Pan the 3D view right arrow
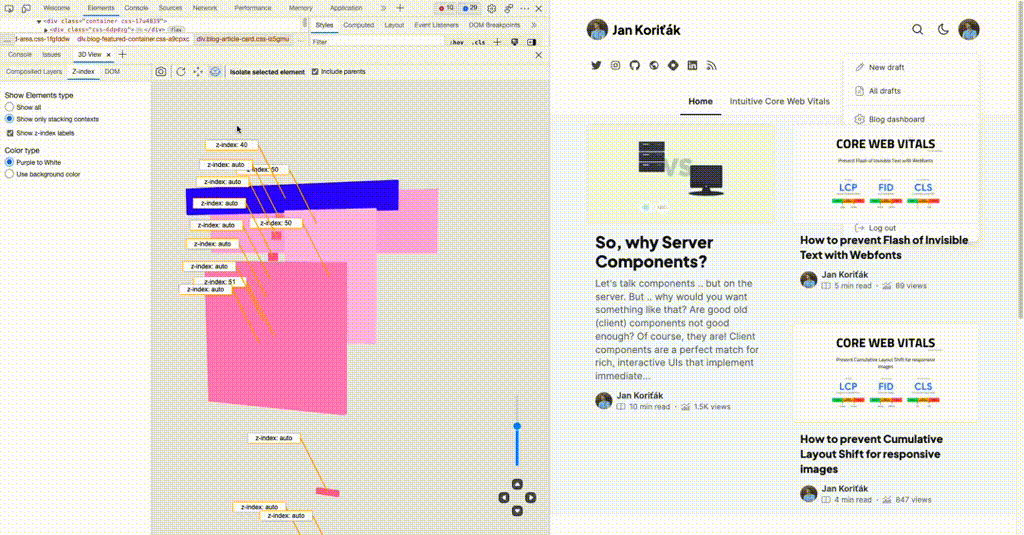1024x535 pixels. point(531,498)
